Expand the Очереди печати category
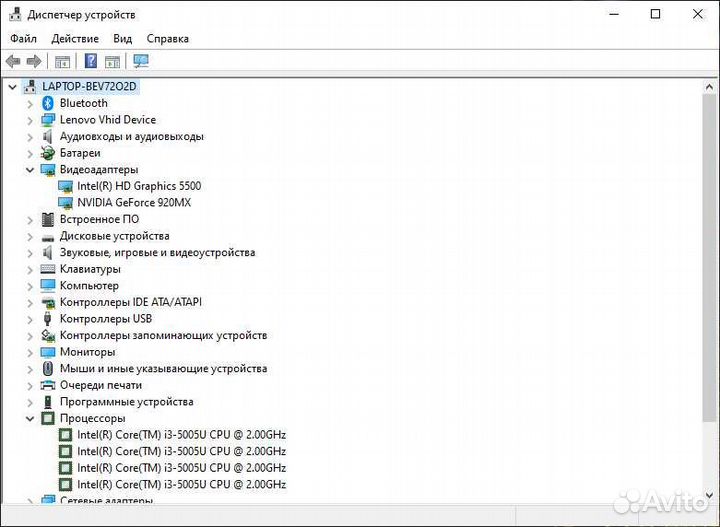Viewport: 720px width, 527px height. click(x=30, y=386)
